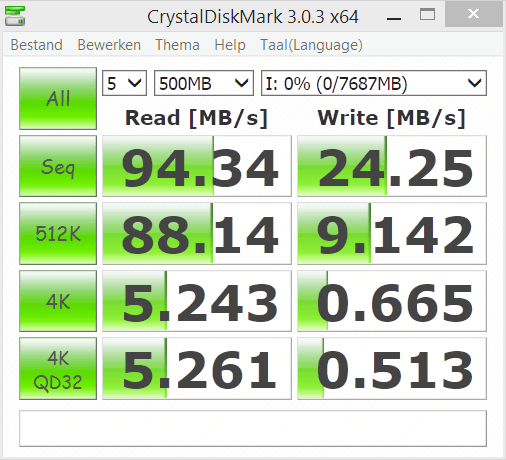Start the Seq sequential test
The image size is (506, 460).
58,166
